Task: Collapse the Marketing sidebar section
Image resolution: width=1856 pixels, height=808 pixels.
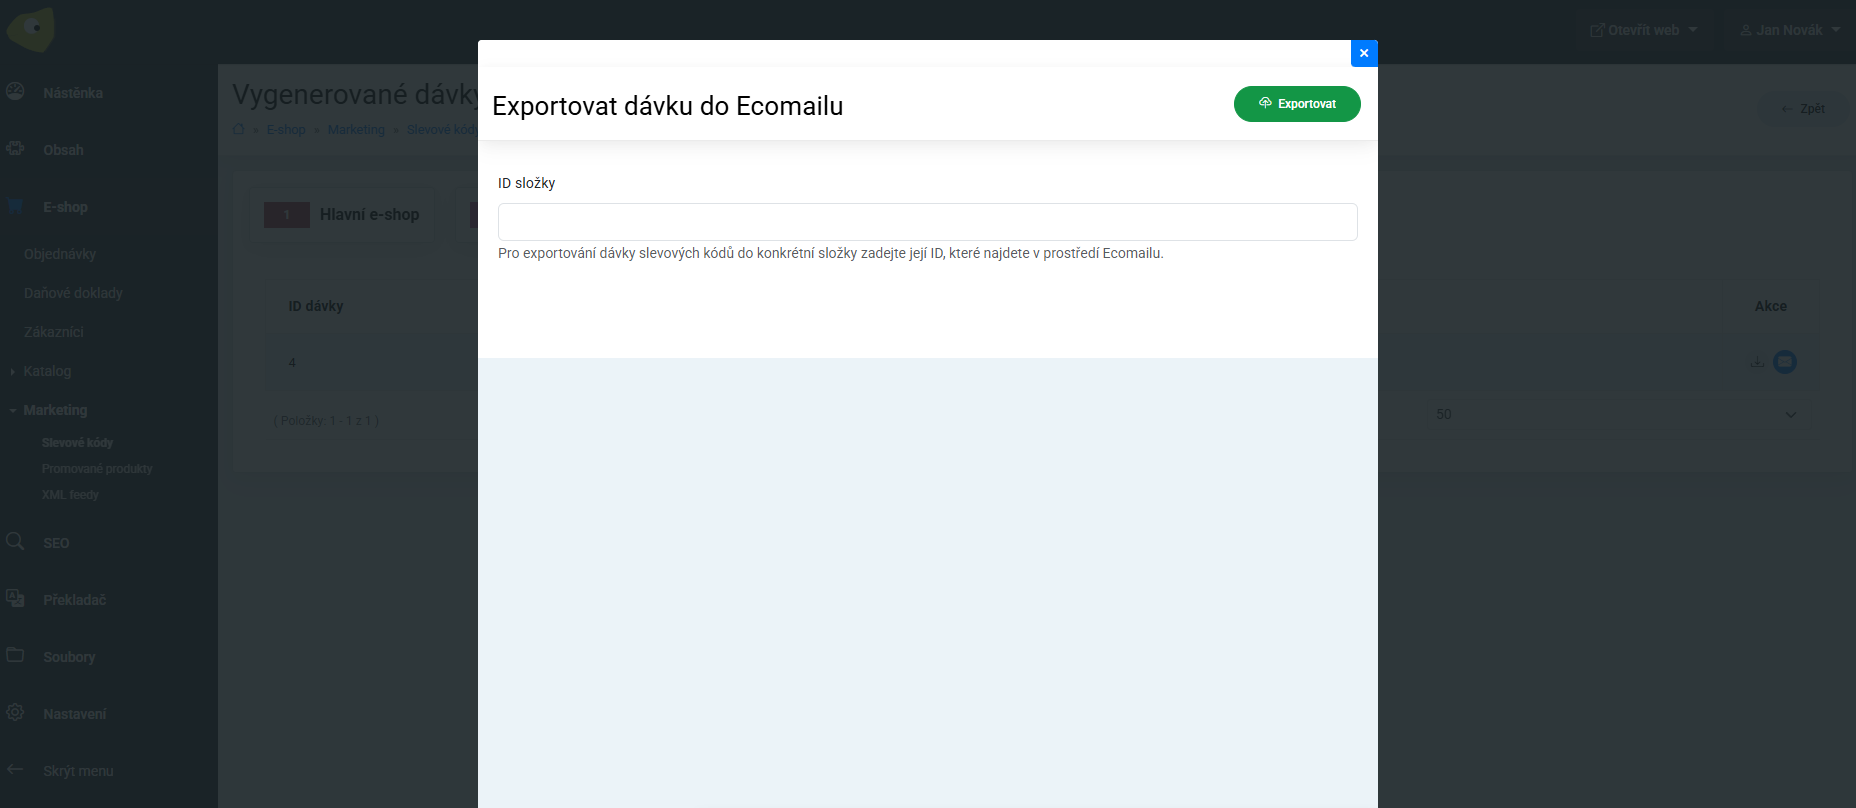Action: [55, 410]
